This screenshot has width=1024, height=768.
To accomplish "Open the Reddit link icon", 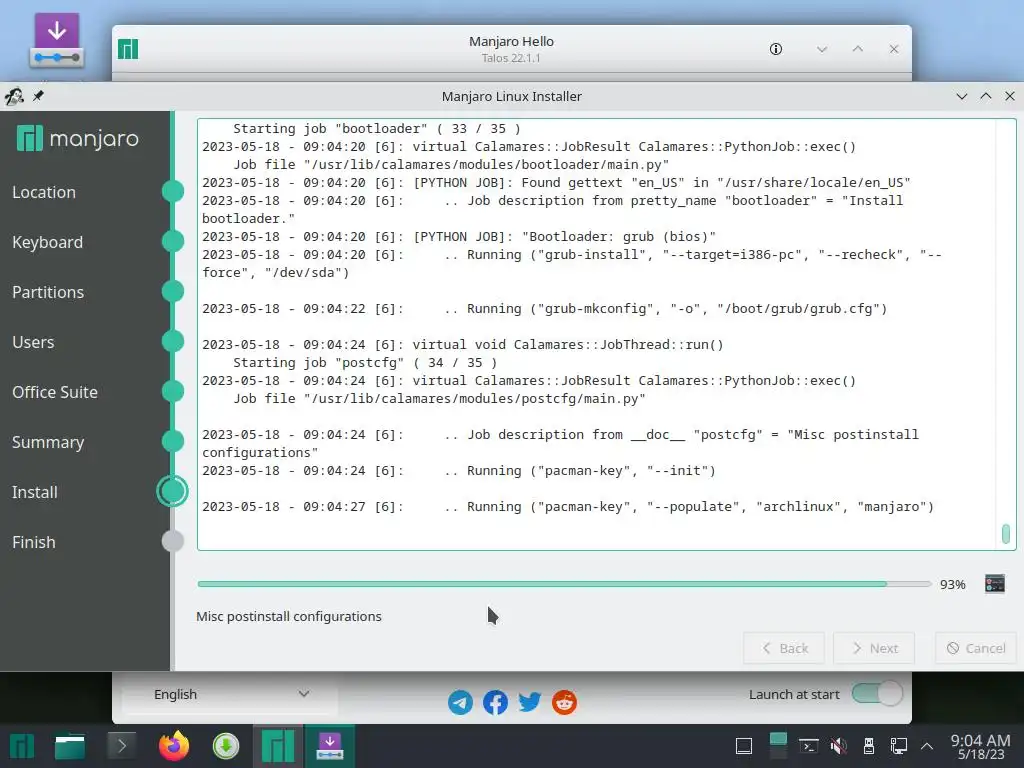I will pyautogui.click(x=564, y=703).
